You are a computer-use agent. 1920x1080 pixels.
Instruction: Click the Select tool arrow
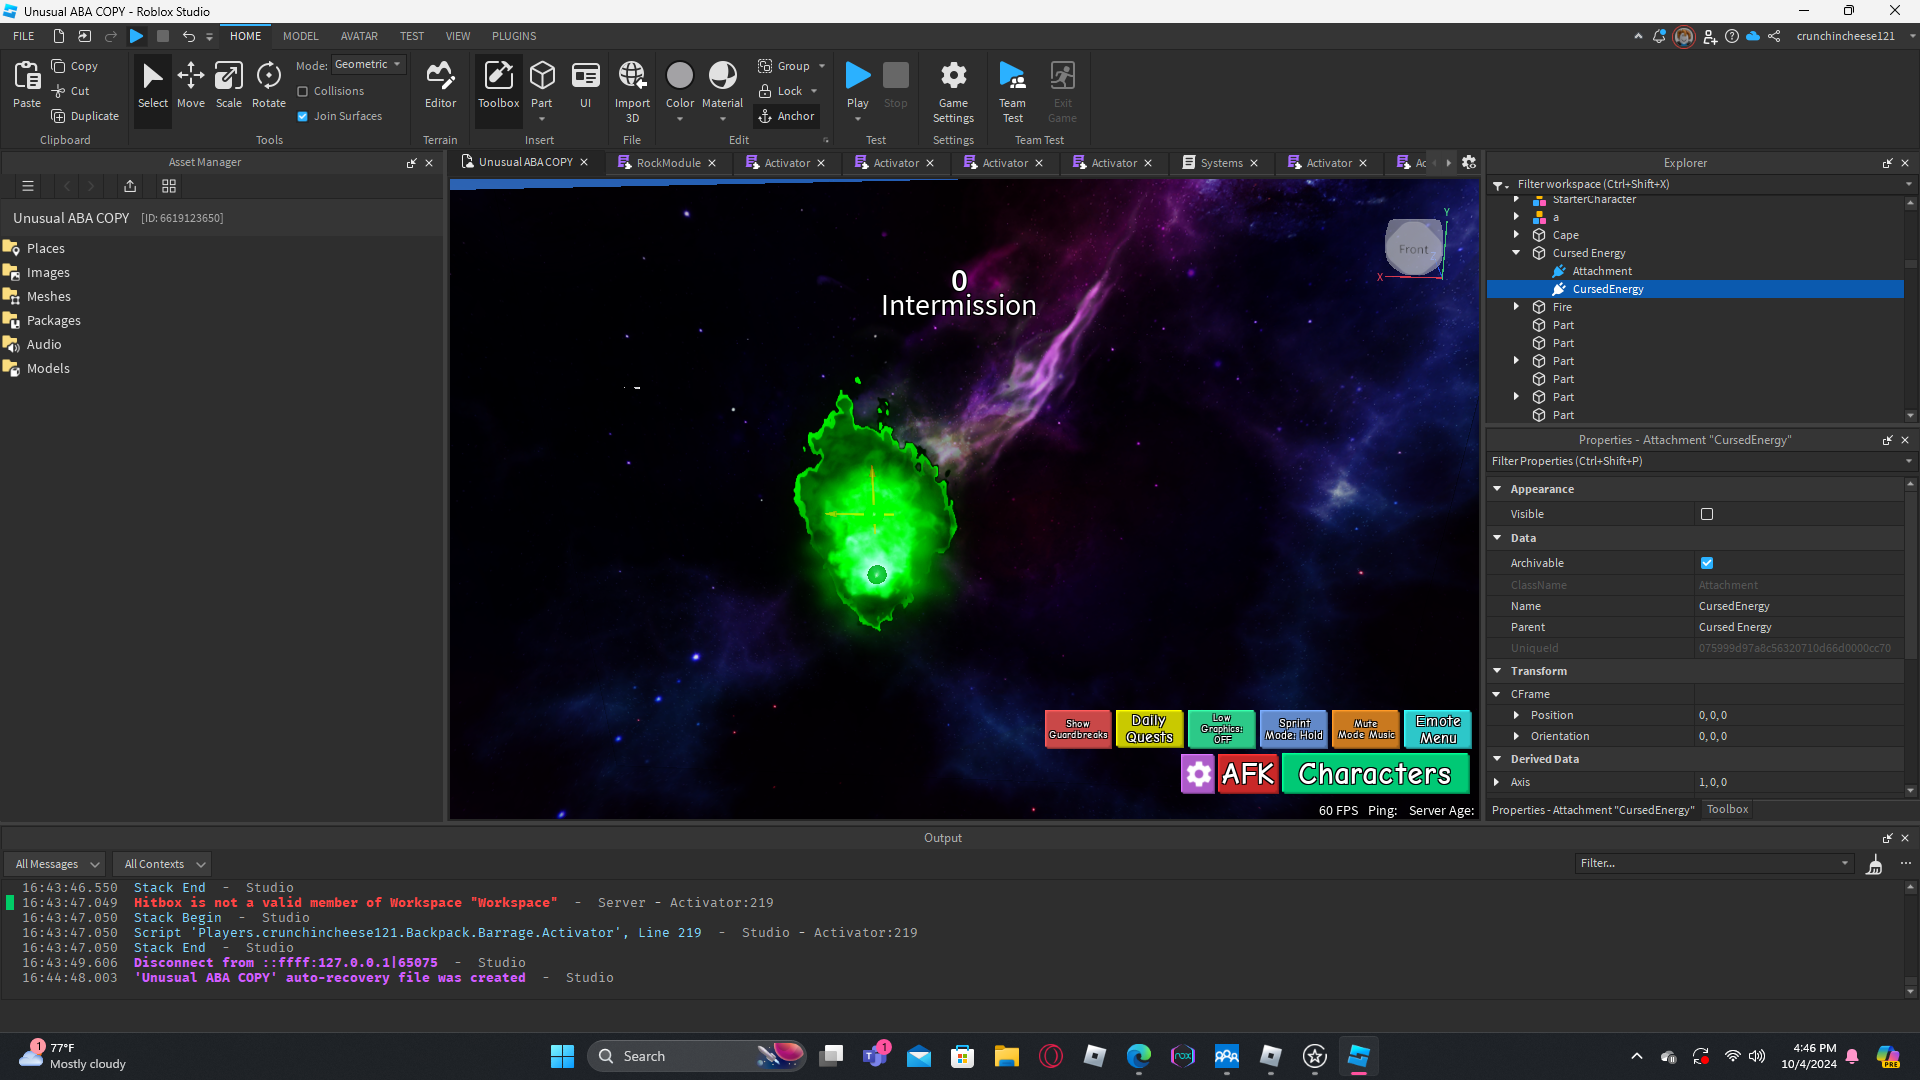[x=153, y=85]
